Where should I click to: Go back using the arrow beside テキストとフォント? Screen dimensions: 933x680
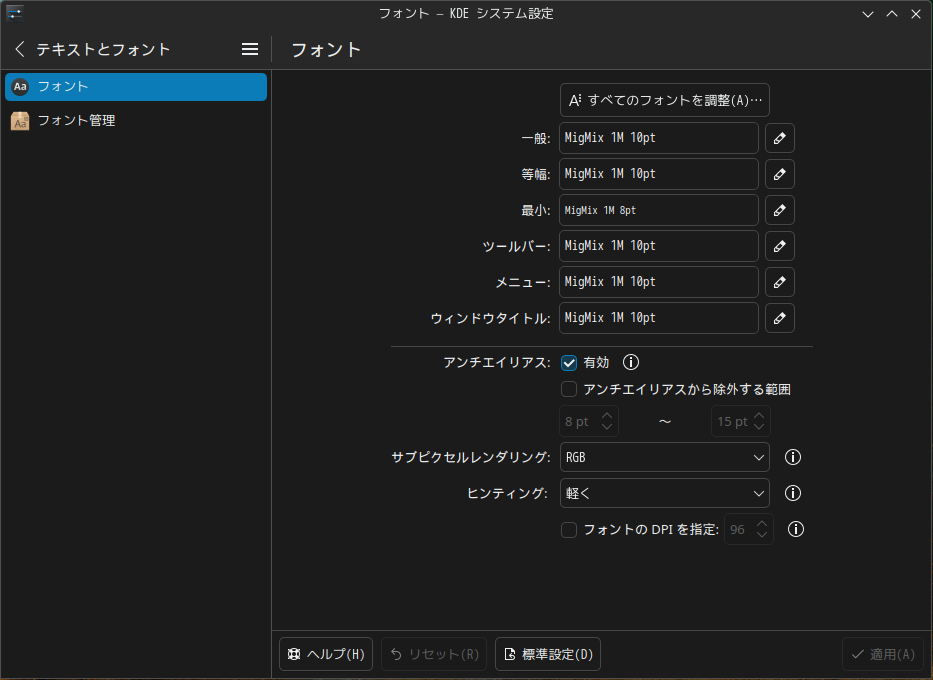20,49
